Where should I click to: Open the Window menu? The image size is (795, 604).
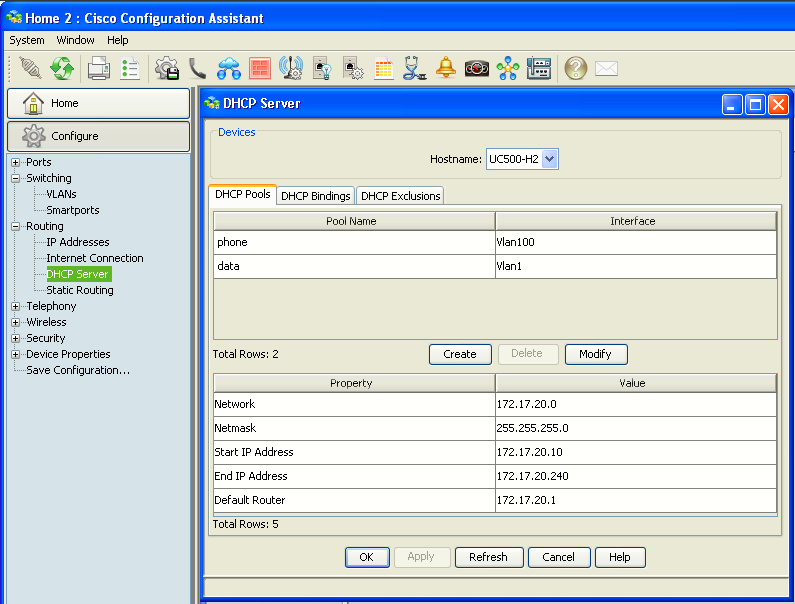click(x=75, y=40)
